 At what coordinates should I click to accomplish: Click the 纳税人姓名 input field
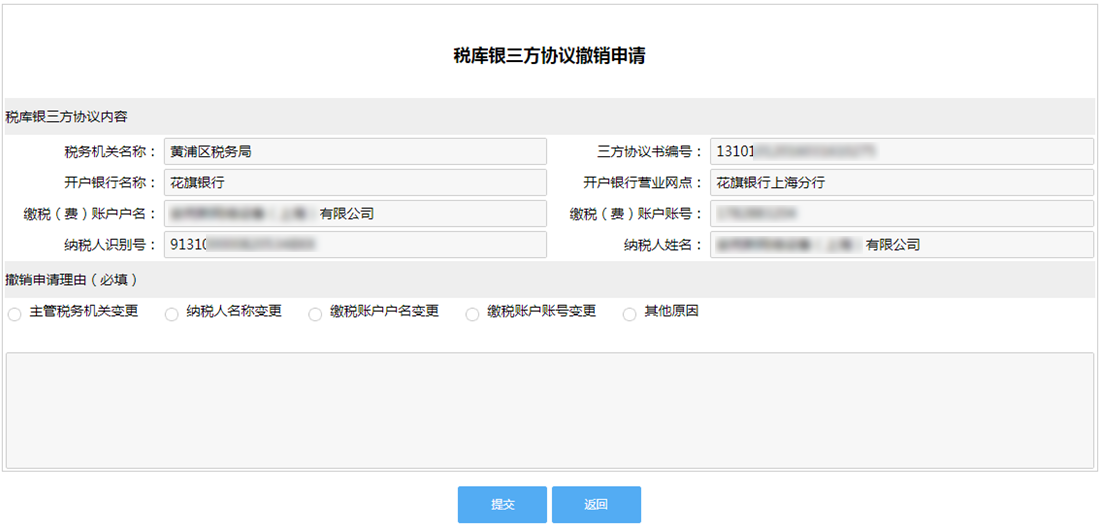901,245
